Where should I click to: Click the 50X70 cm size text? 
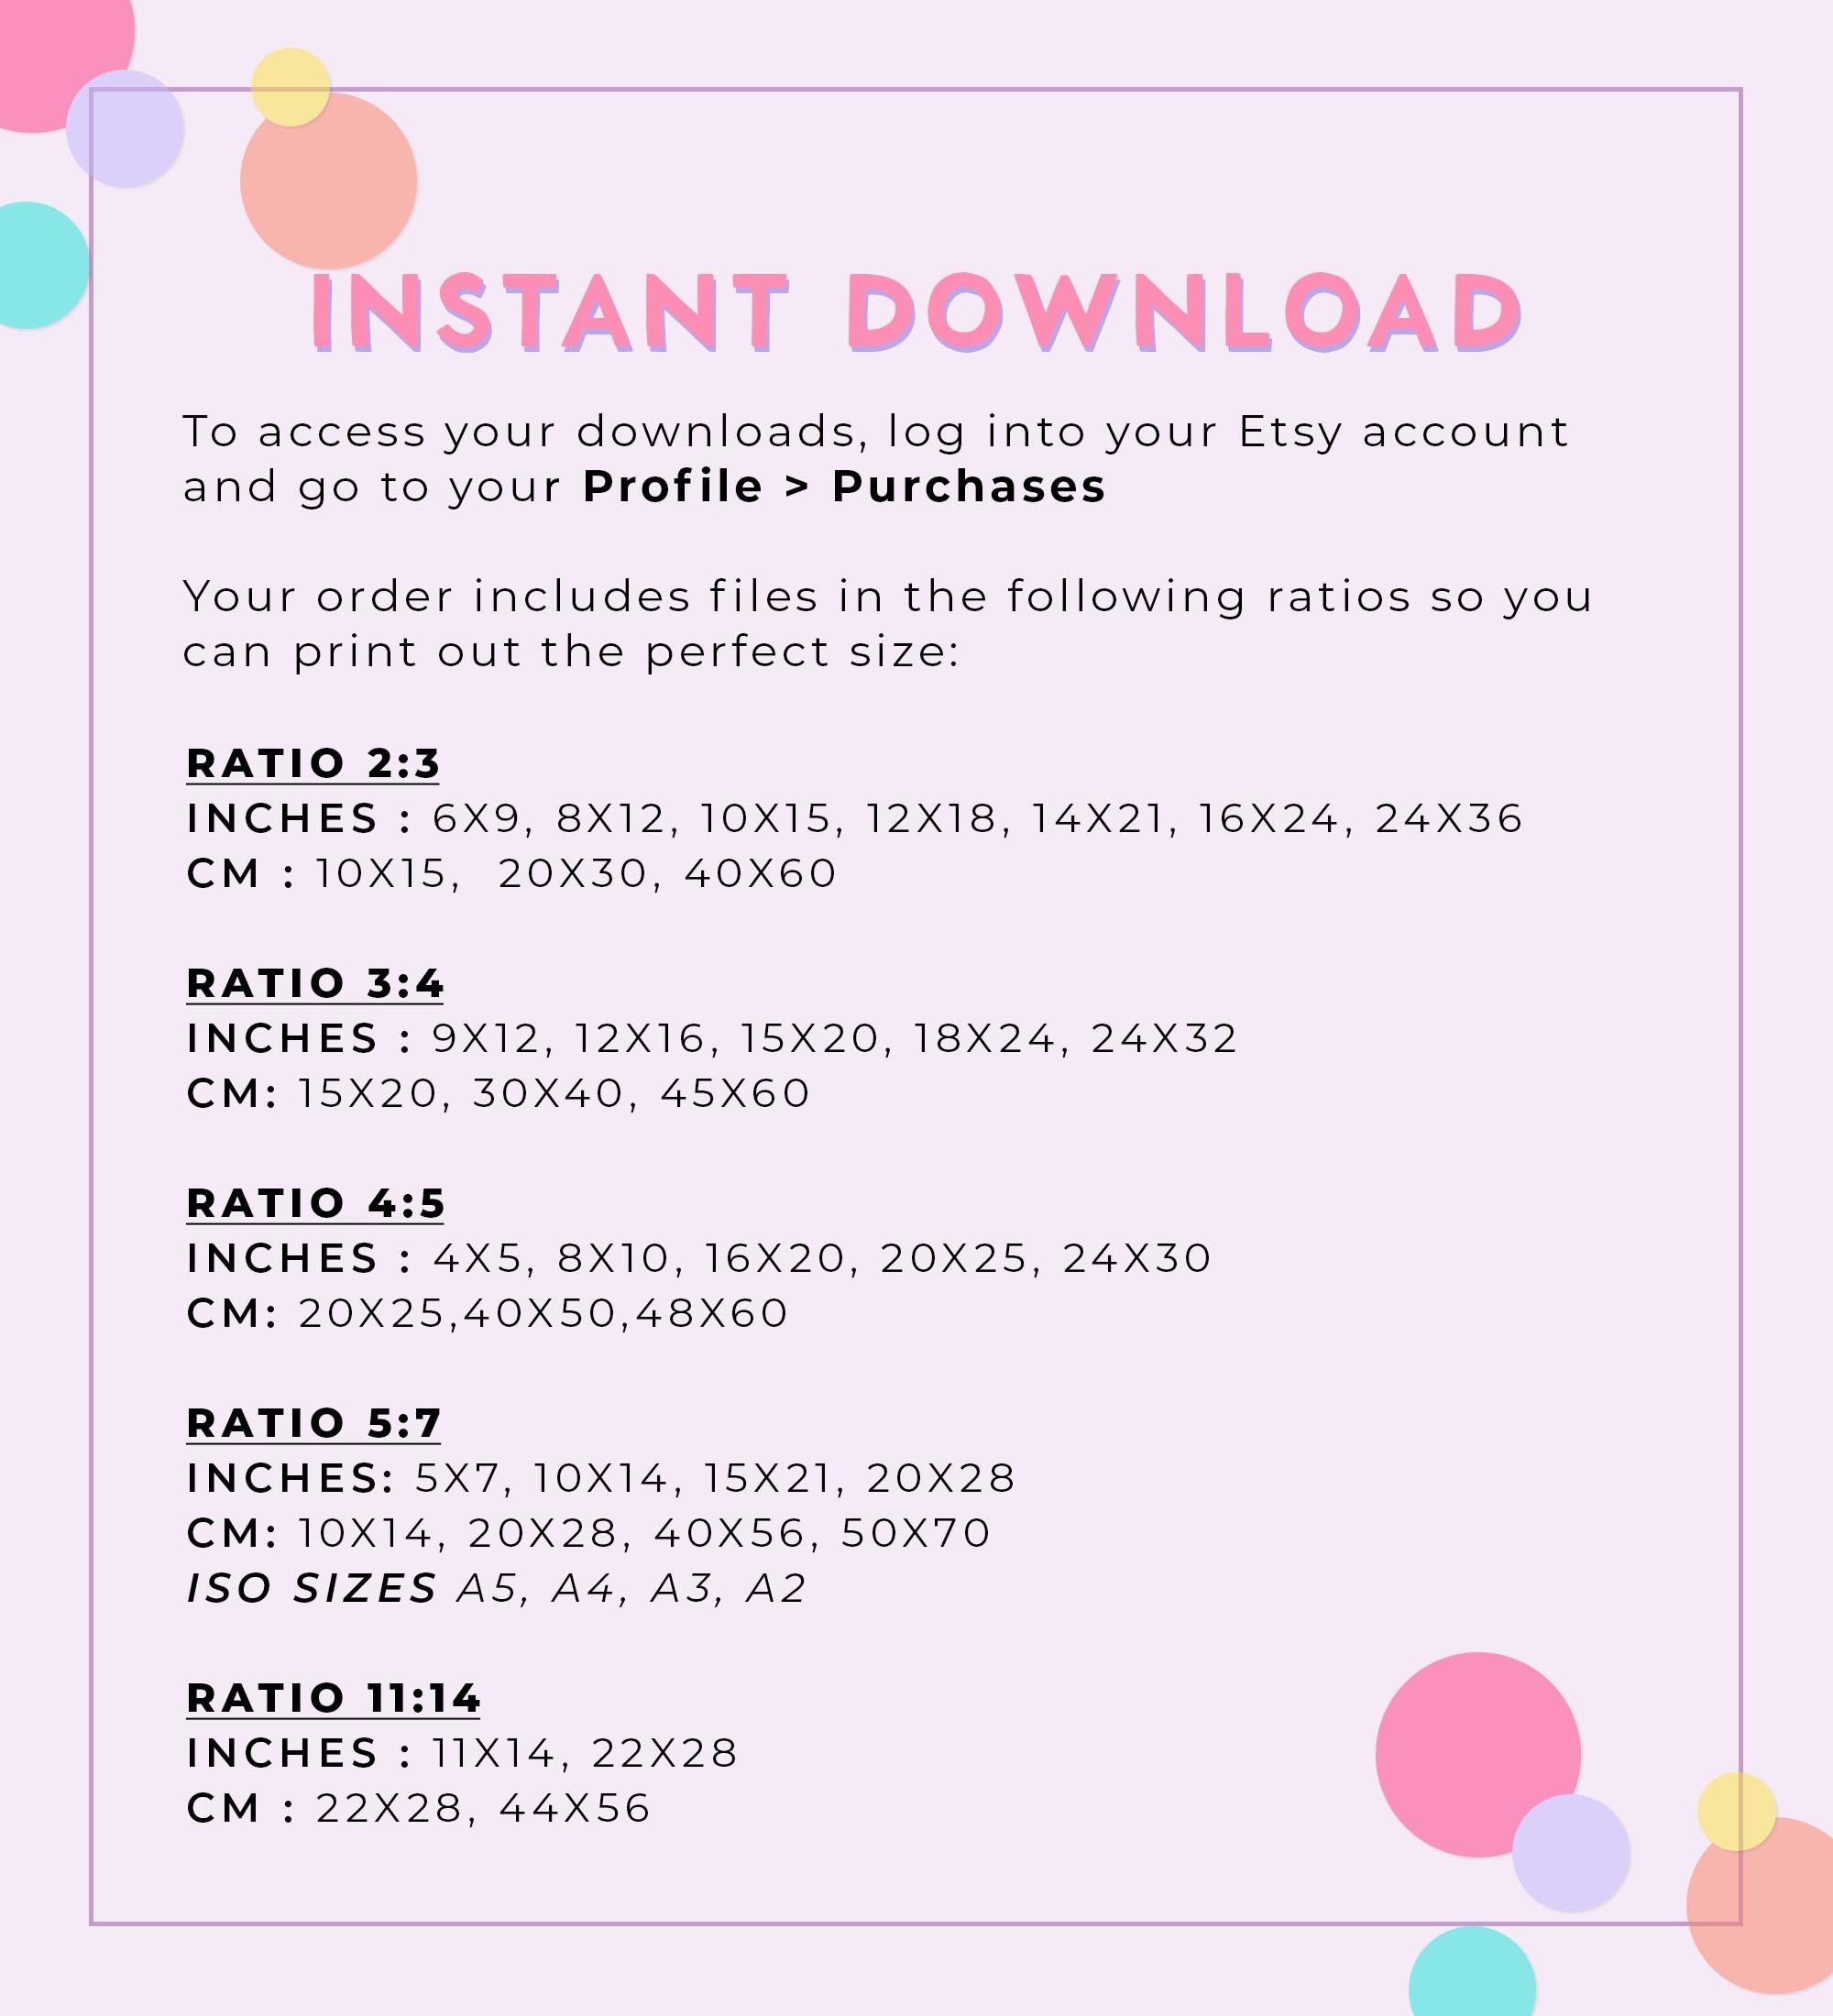point(916,1533)
